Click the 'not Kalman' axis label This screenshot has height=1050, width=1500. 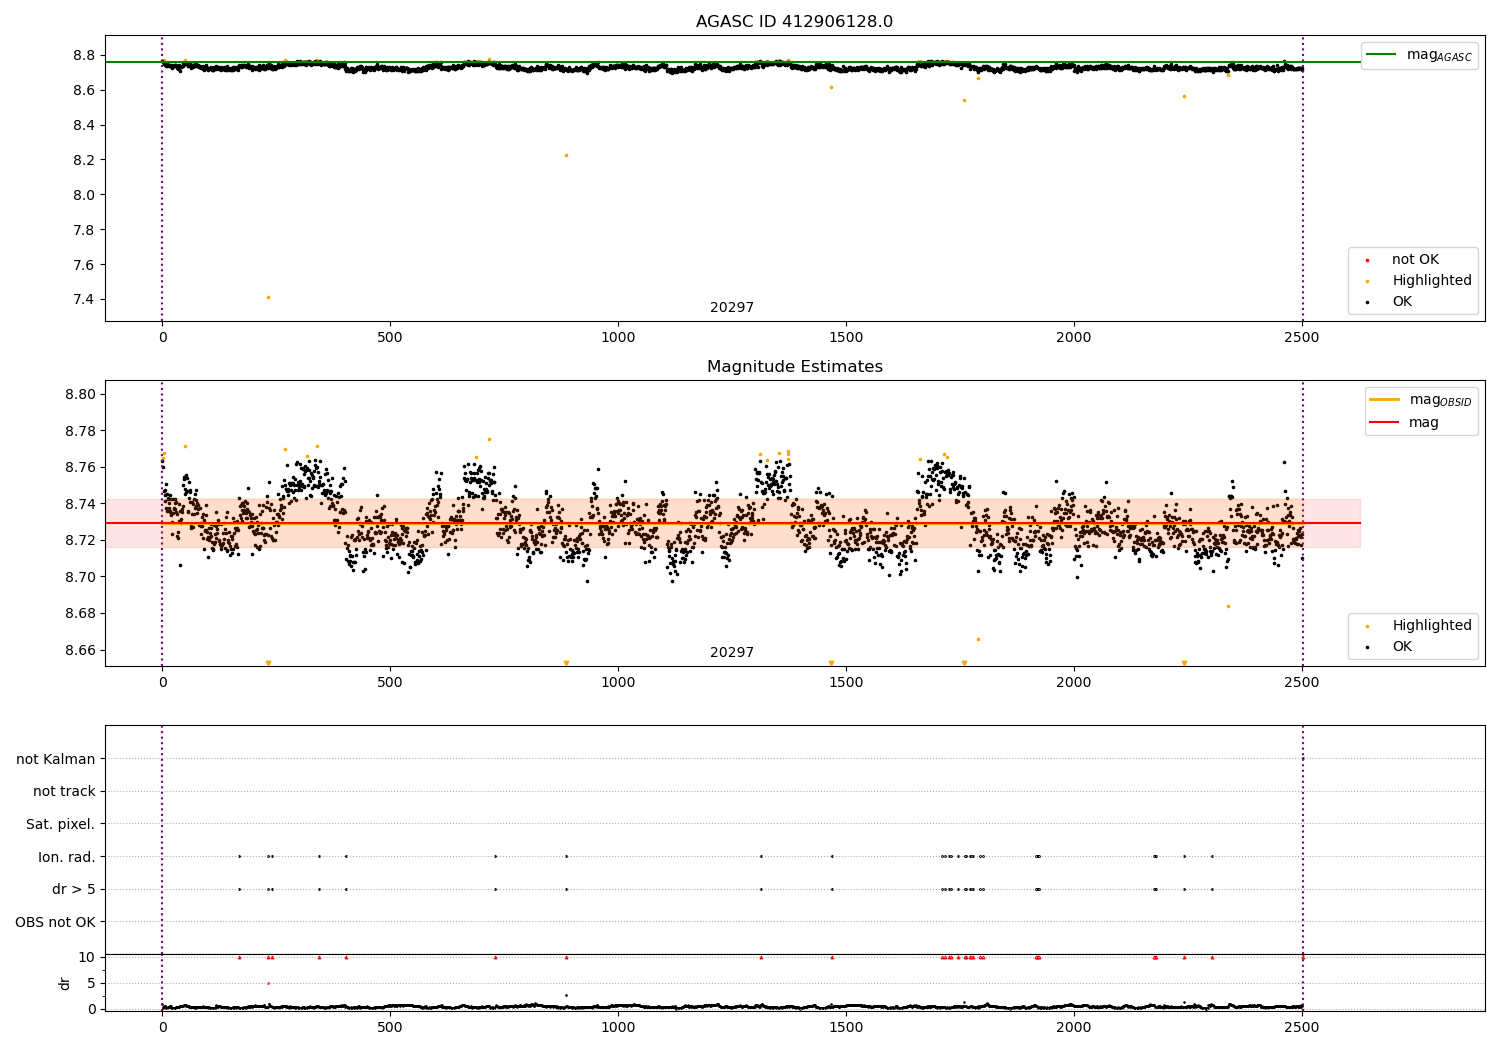56,760
